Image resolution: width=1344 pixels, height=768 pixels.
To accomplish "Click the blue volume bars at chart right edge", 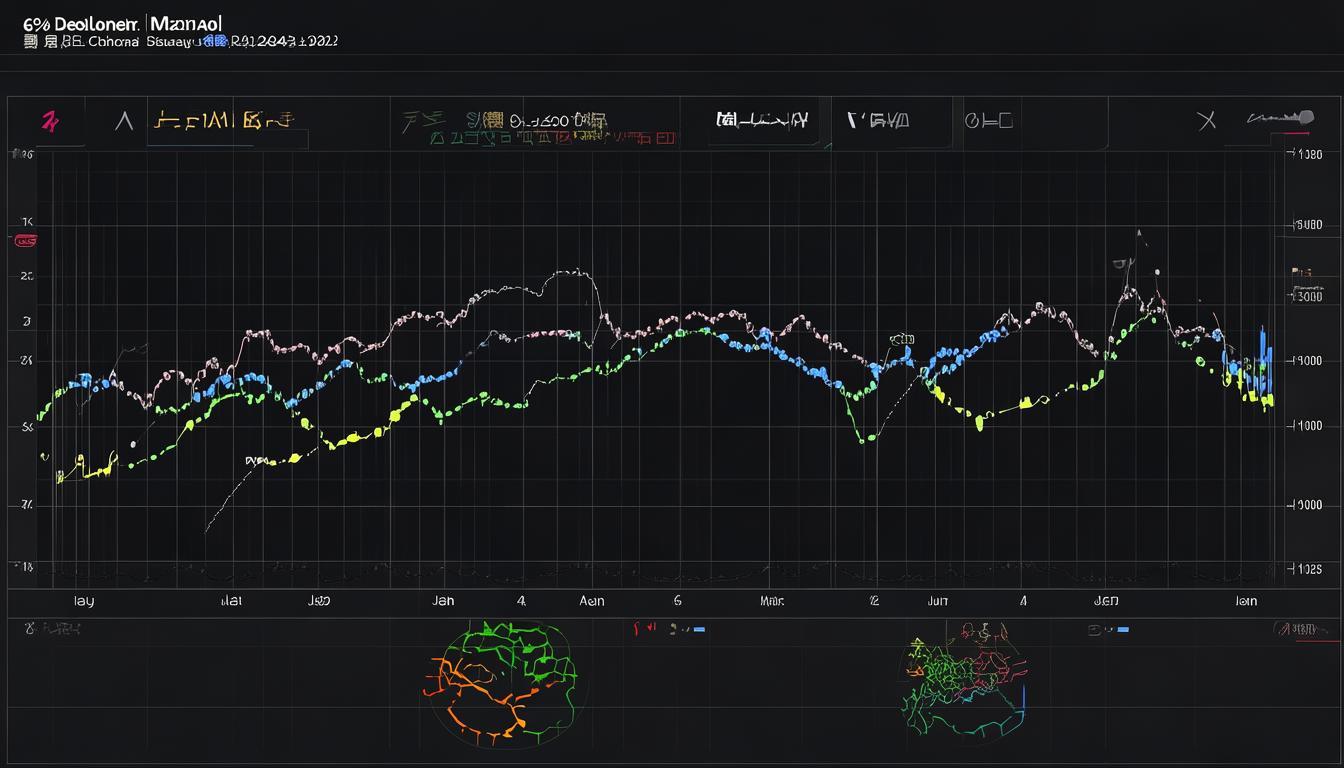I will point(1264,360).
